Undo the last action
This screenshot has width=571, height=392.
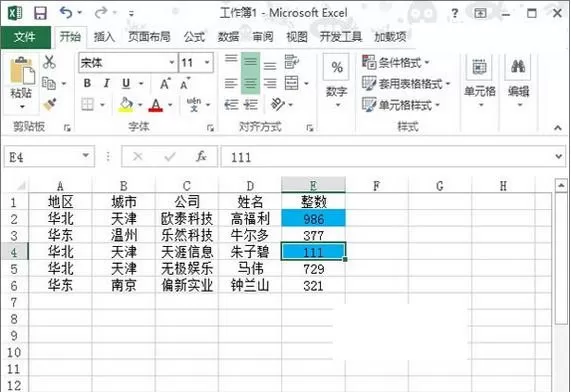(x=66, y=13)
